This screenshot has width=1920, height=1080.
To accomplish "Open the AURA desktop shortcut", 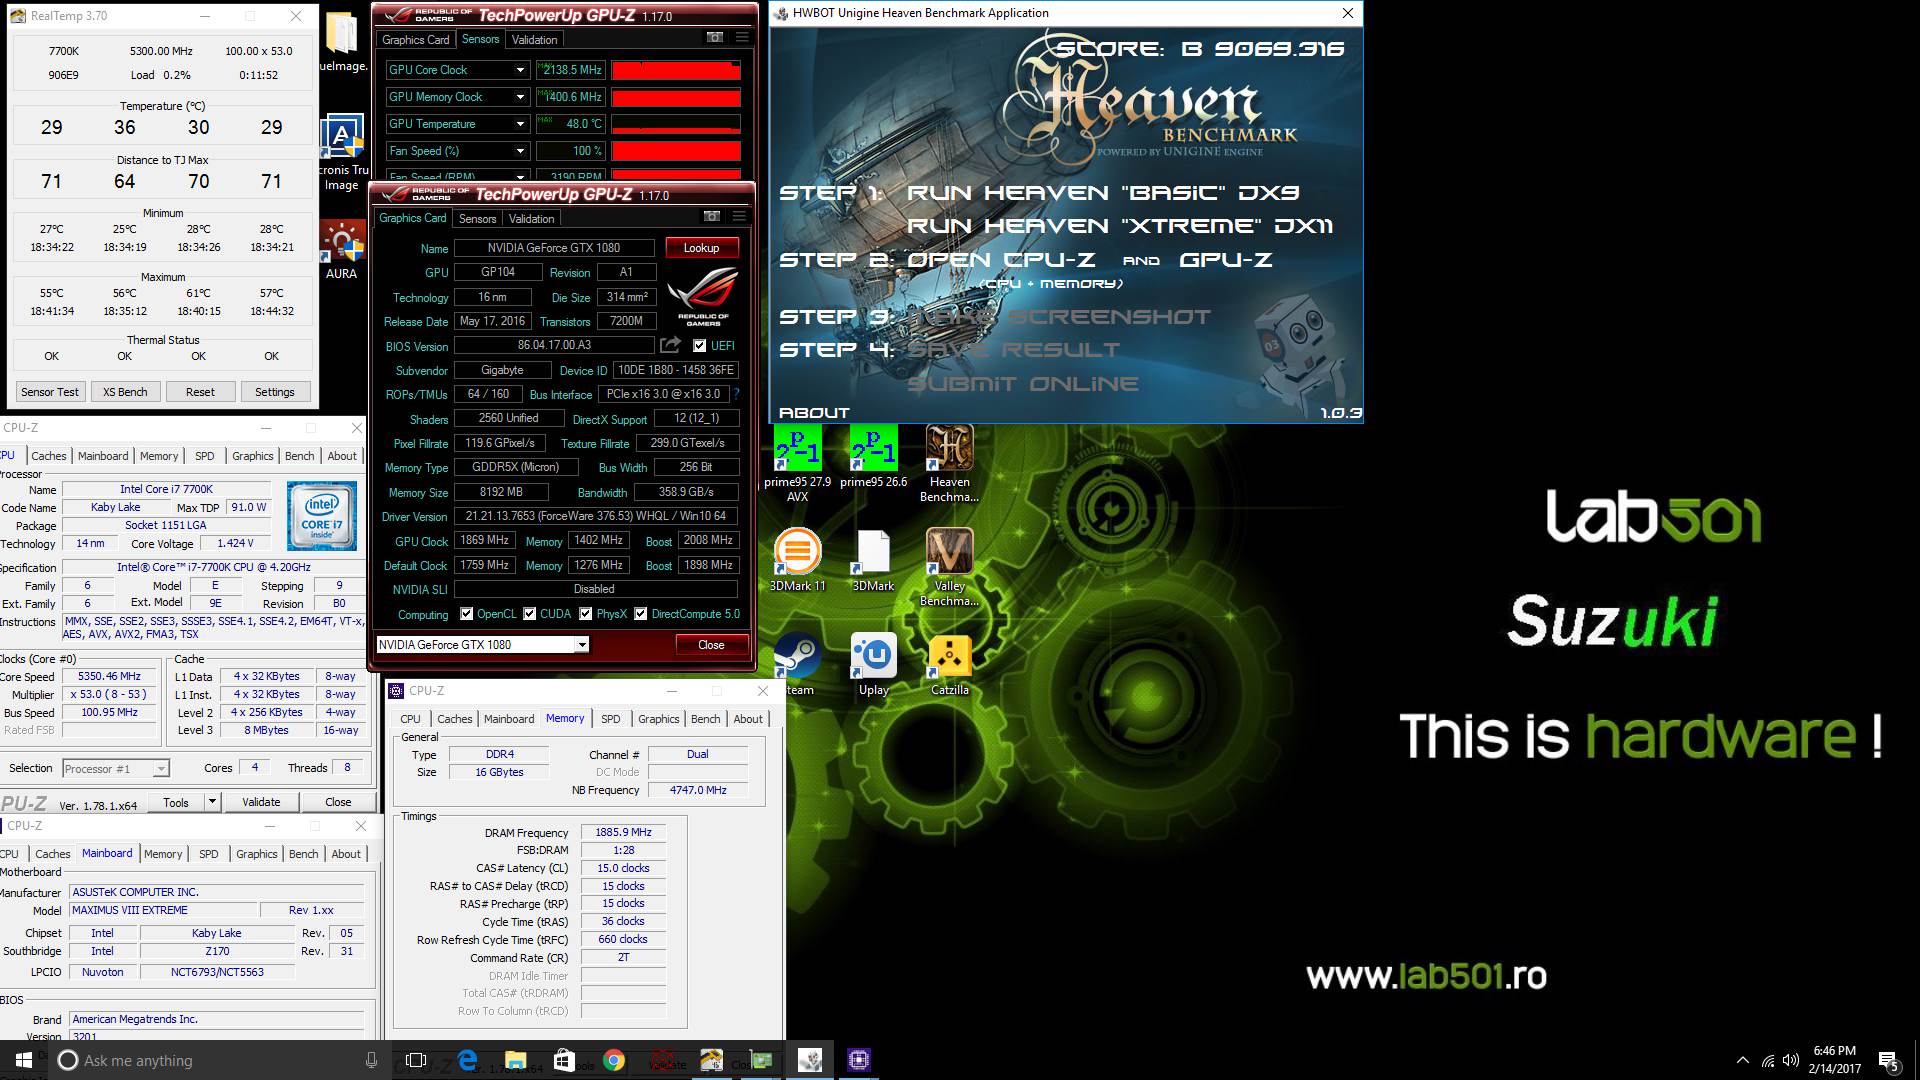I will tap(341, 250).
